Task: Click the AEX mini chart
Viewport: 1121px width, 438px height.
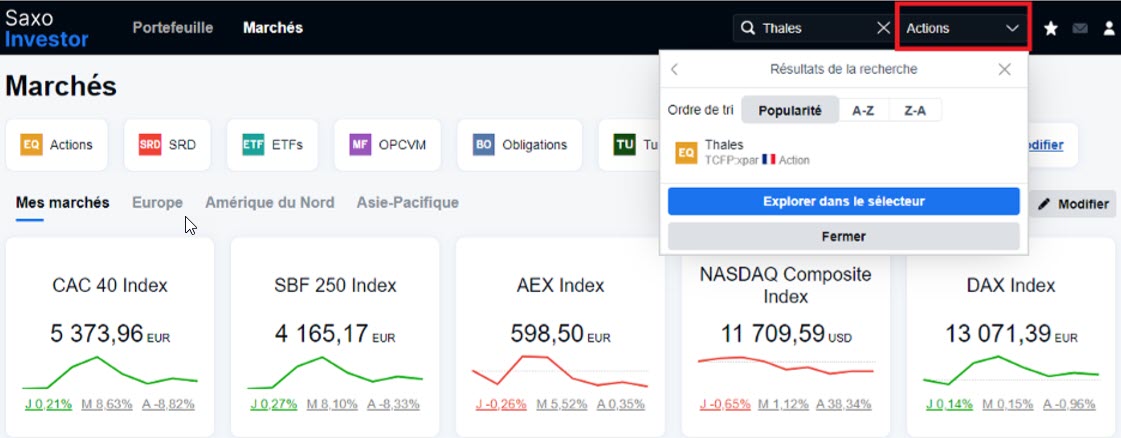Action: (x=560, y=371)
